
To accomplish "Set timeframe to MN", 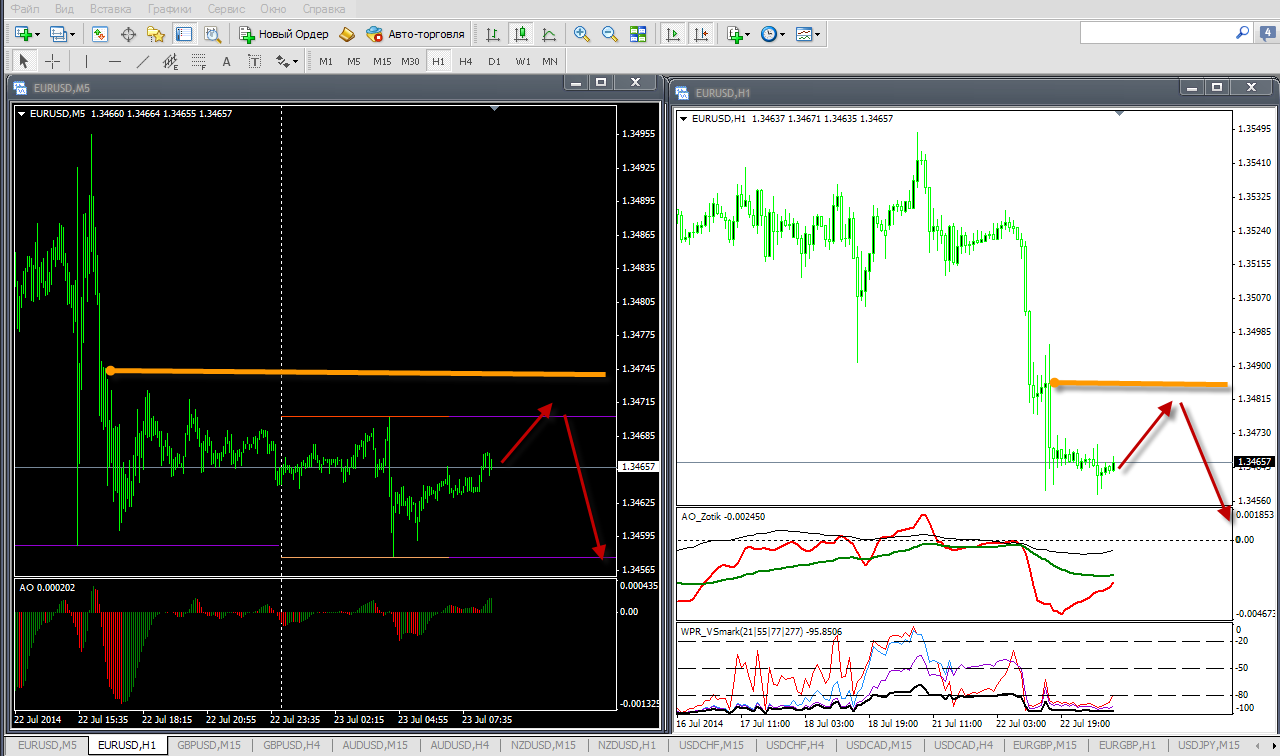I will point(550,61).
